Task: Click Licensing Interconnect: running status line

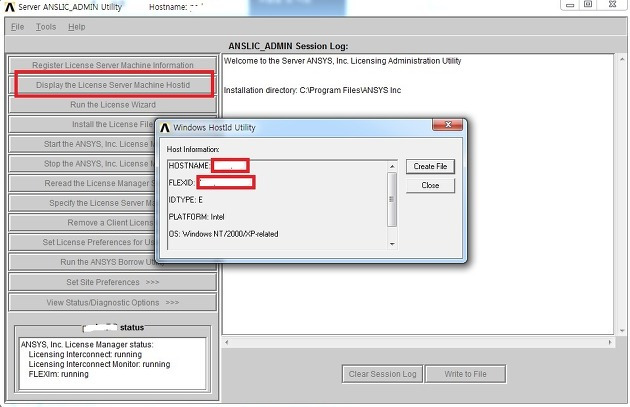Action: [85, 354]
